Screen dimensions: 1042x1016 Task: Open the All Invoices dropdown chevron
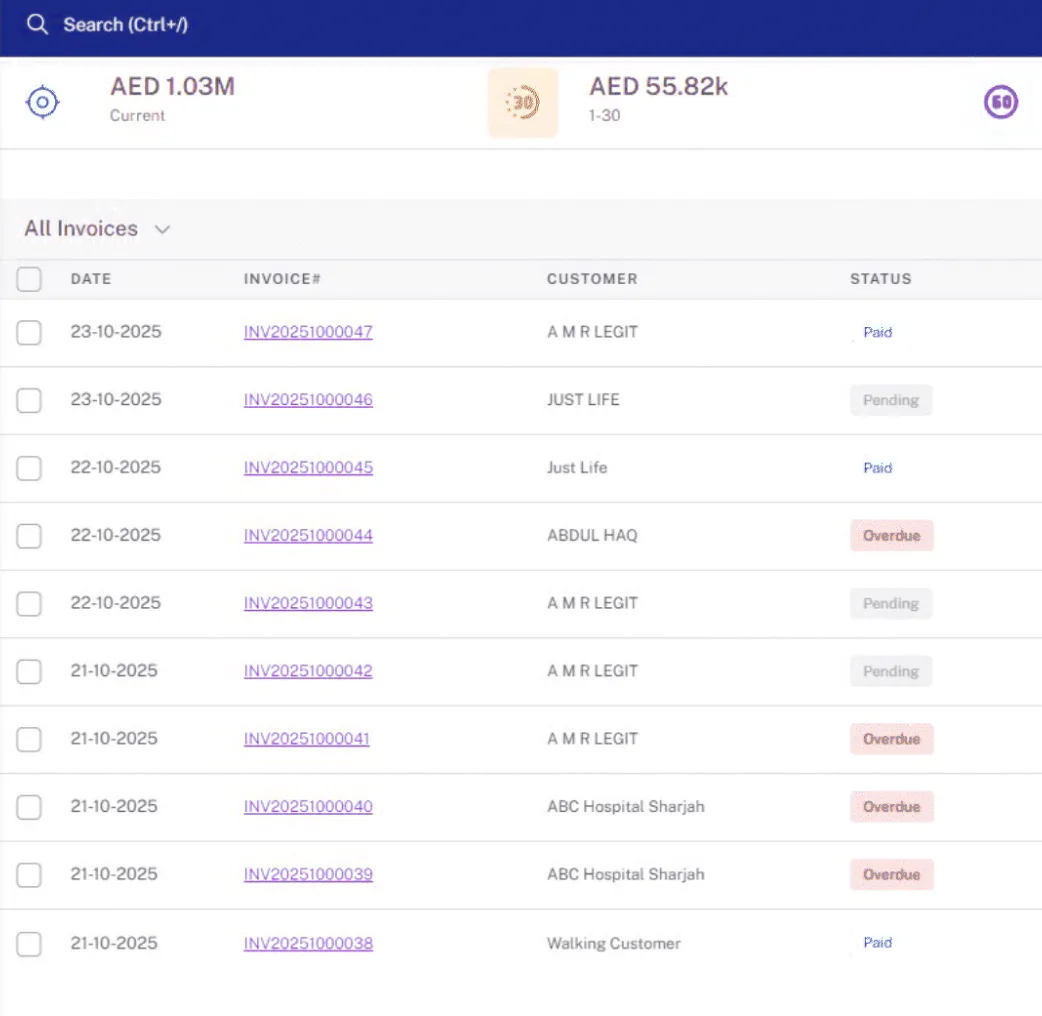162,229
